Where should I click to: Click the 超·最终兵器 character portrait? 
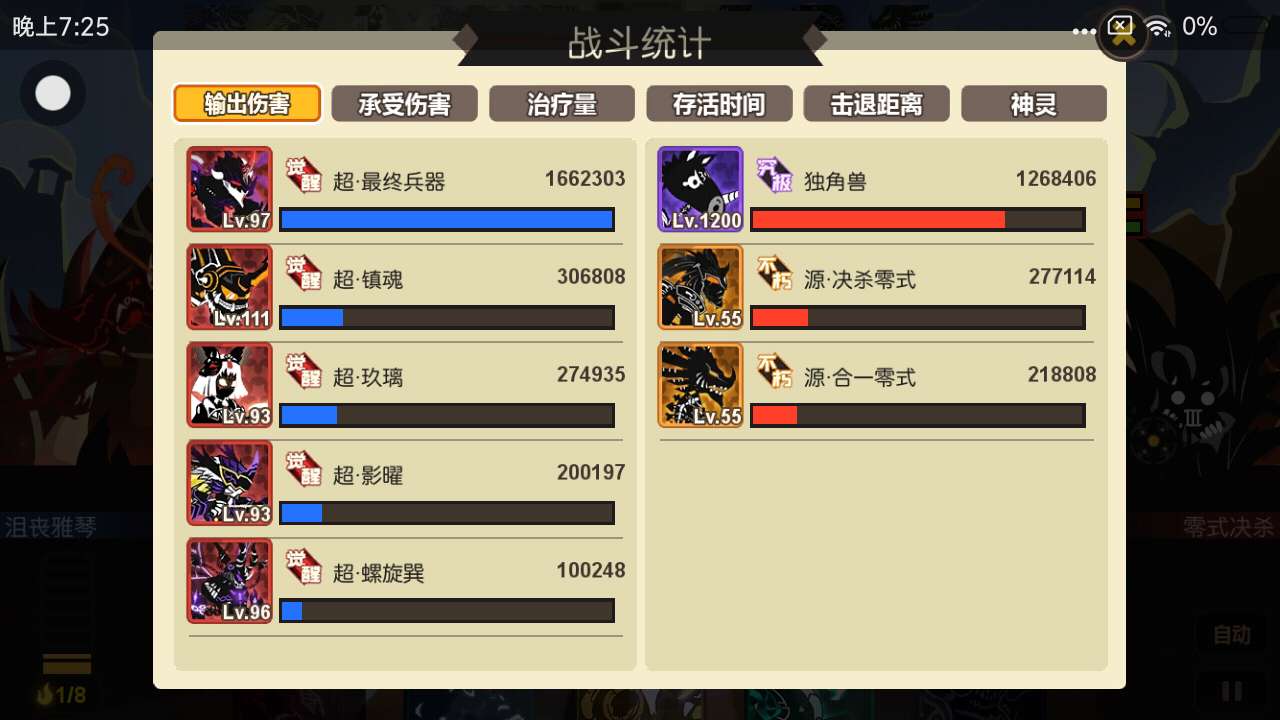click(229, 189)
